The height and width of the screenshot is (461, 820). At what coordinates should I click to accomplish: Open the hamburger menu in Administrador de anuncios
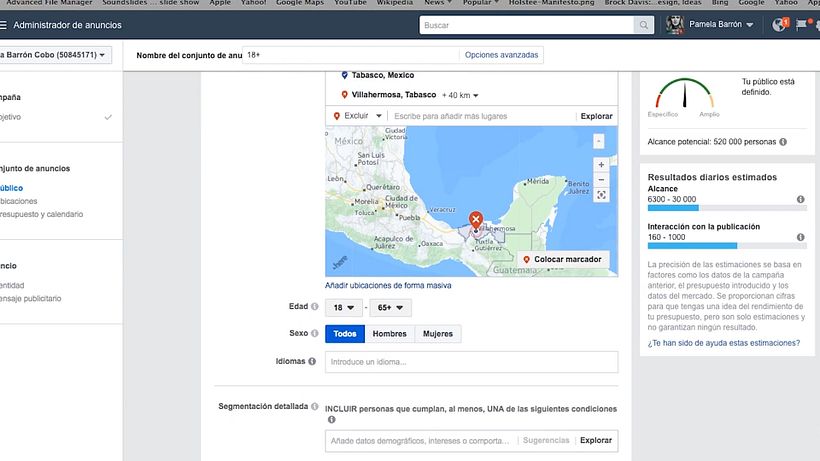click(3, 25)
